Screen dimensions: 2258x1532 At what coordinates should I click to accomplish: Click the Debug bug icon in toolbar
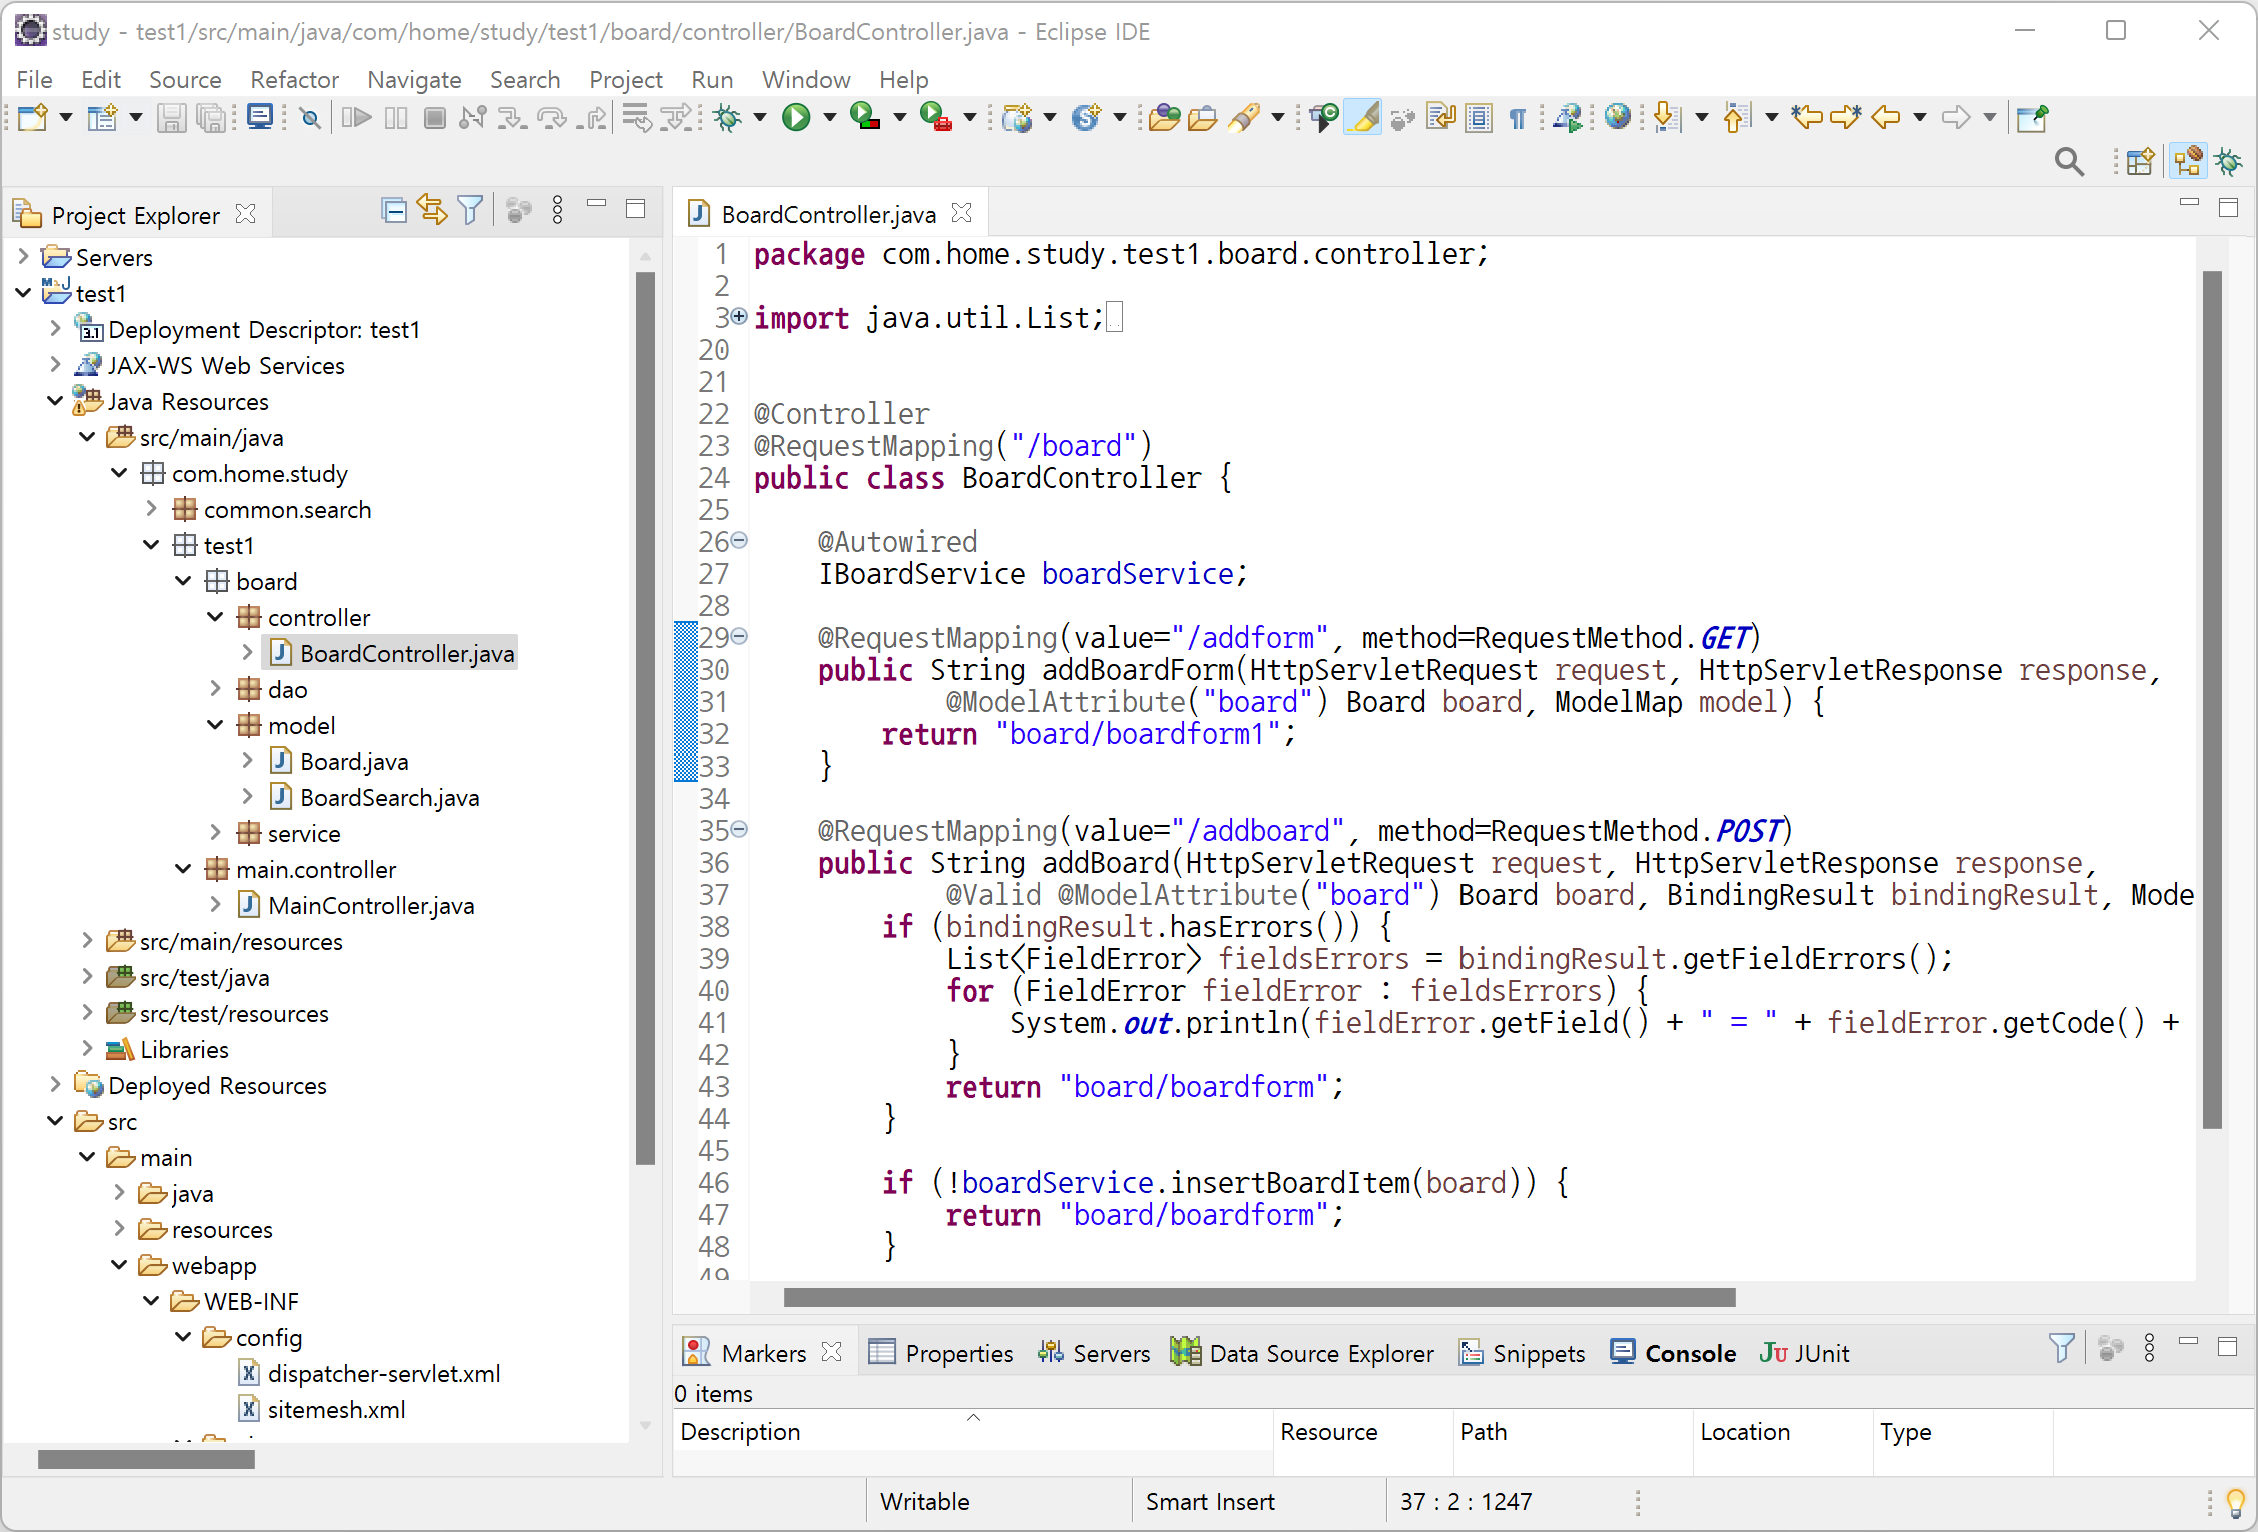tap(727, 118)
